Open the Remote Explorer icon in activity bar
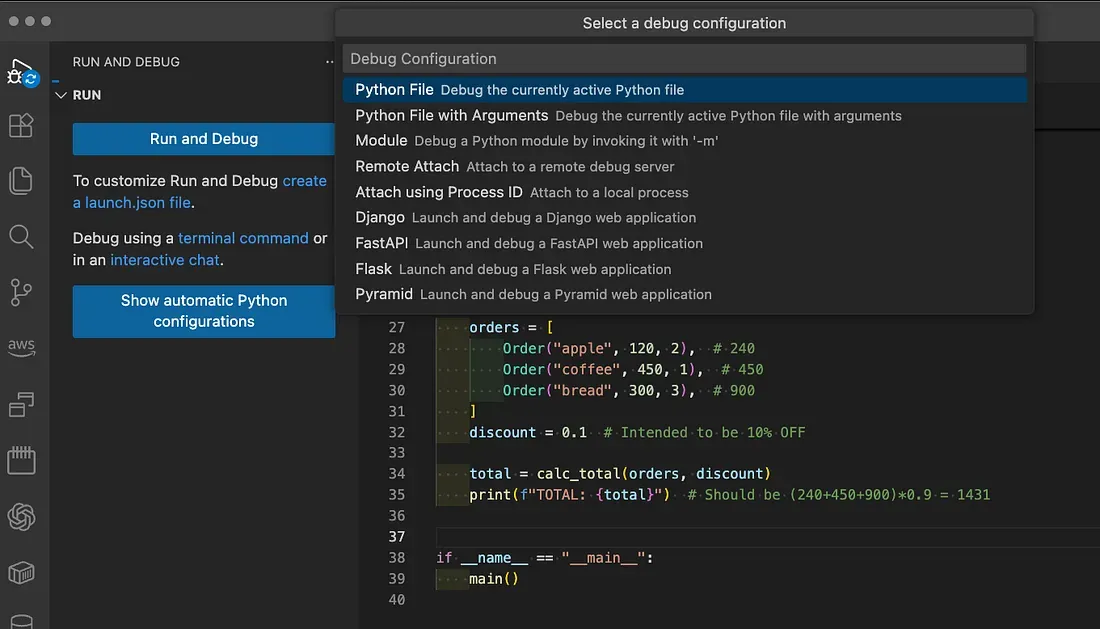Image resolution: width=1100 pixels, height=629 pixels. click(x=21, y=405)
